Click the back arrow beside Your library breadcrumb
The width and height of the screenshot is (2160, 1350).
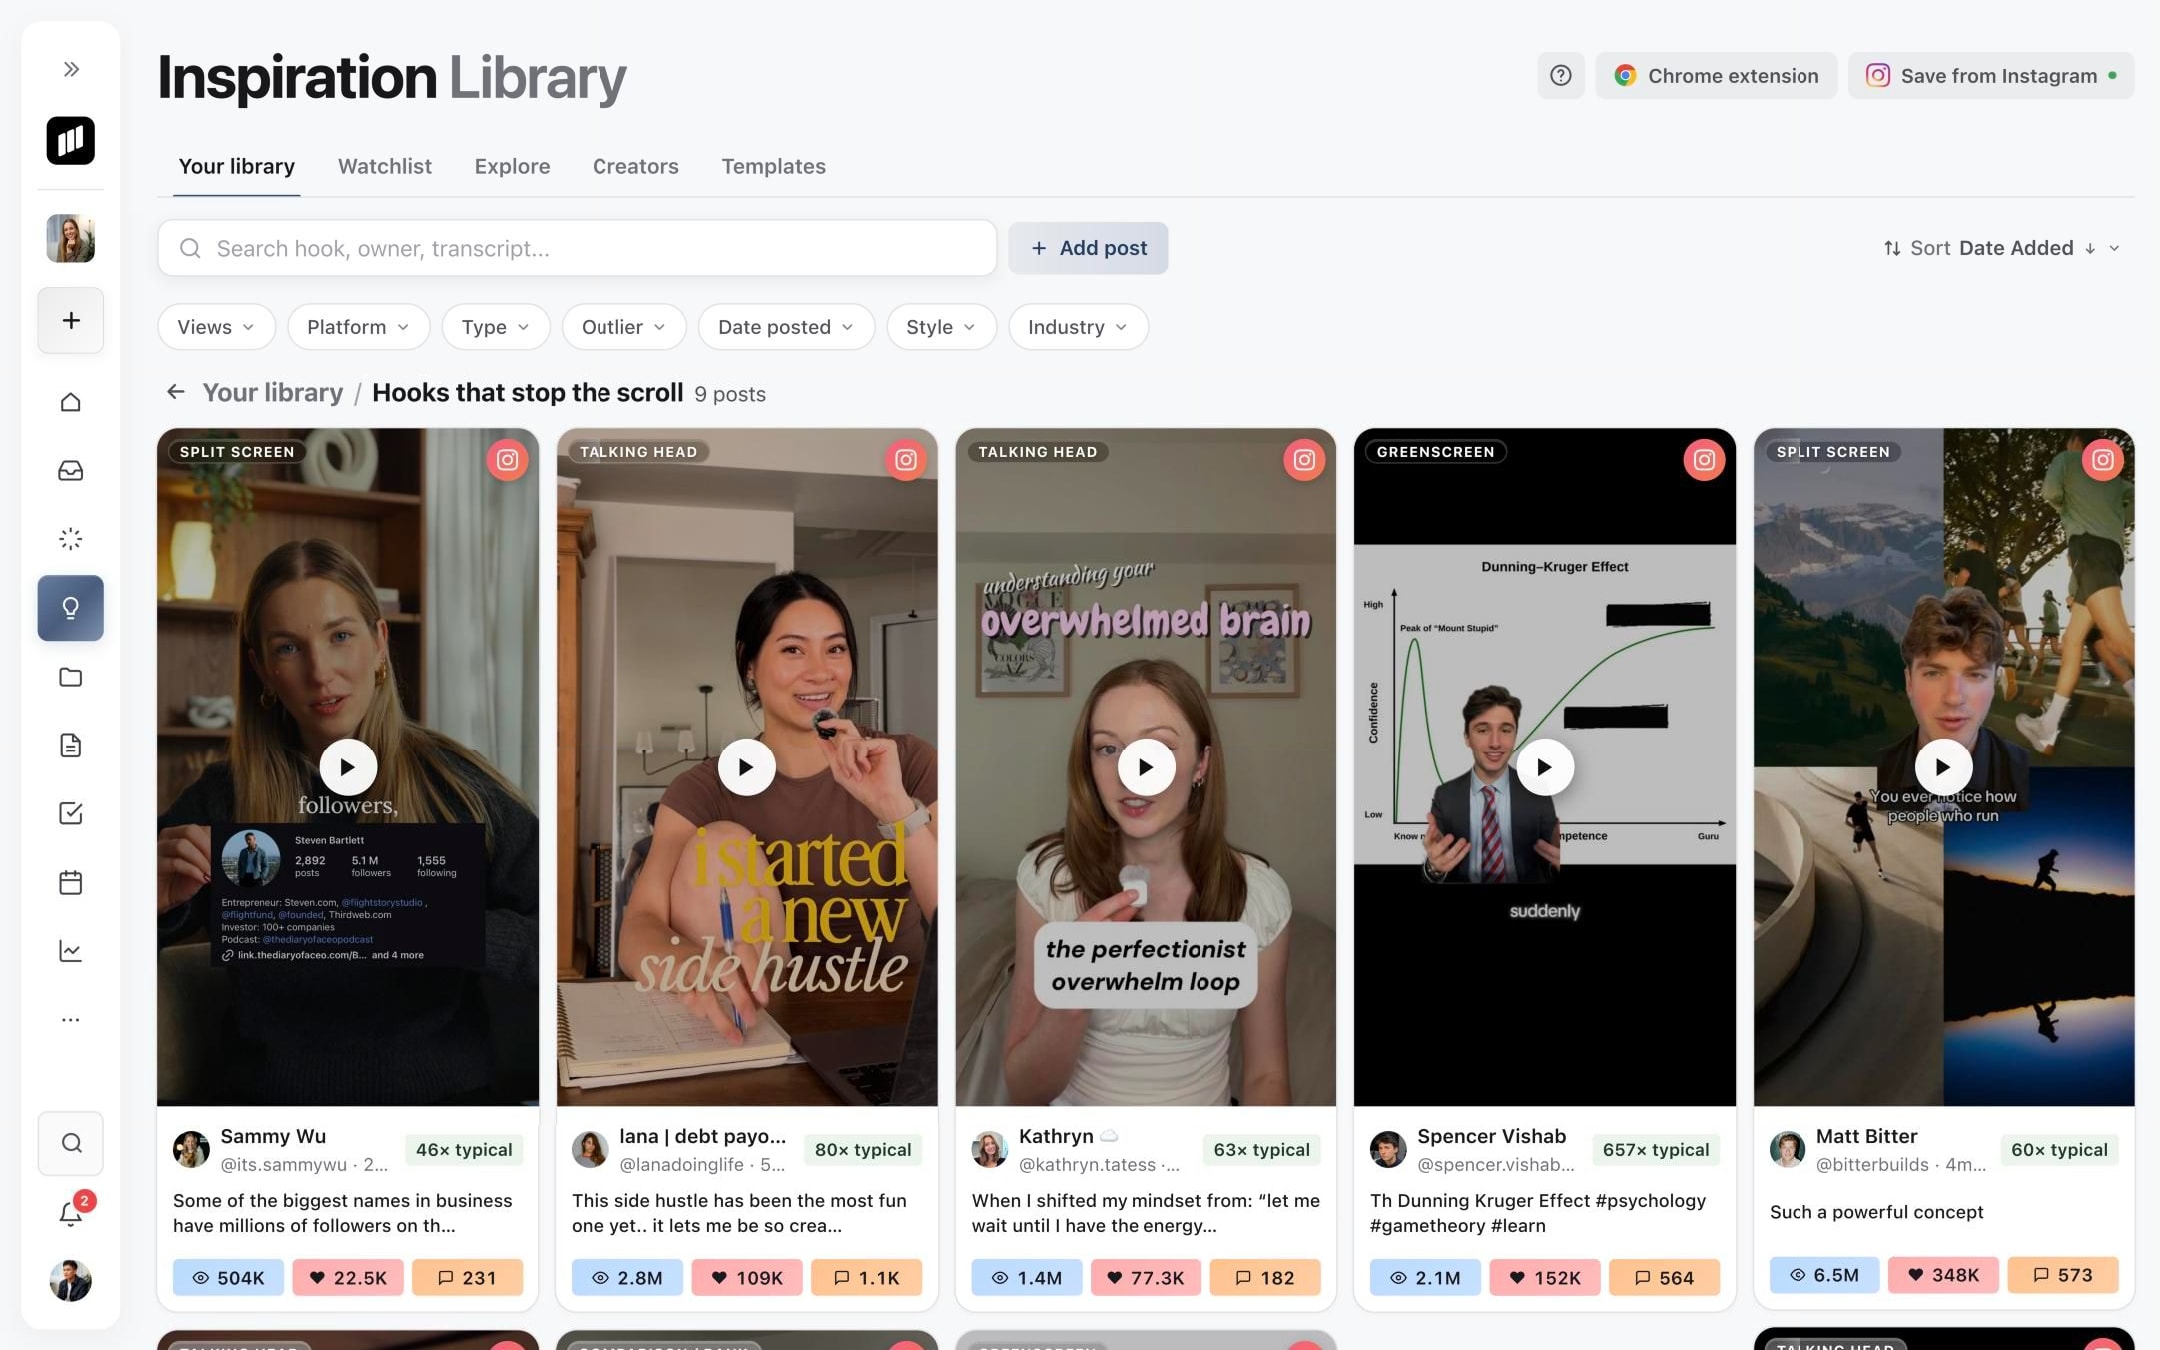click(176, 392)
